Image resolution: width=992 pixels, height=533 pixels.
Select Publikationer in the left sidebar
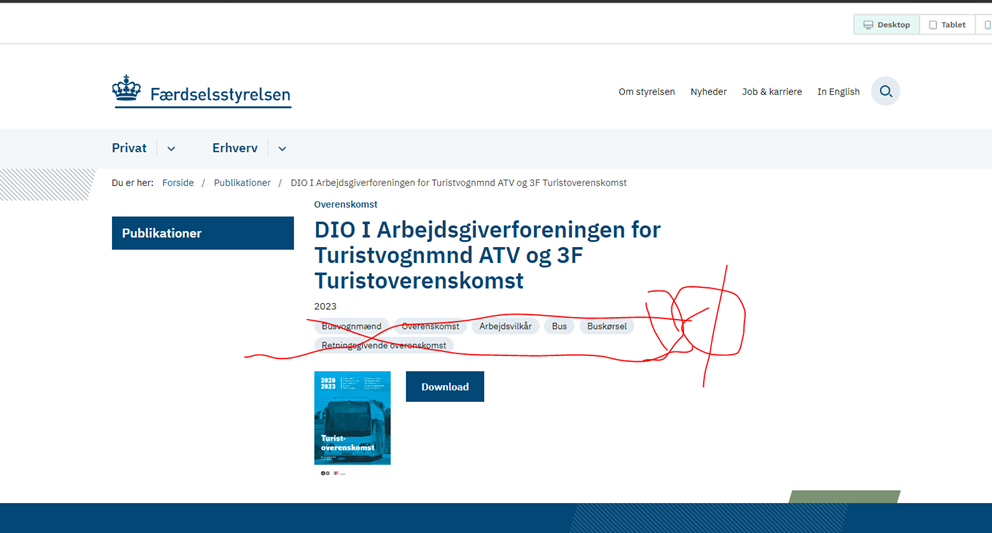[x=202, y=233]
